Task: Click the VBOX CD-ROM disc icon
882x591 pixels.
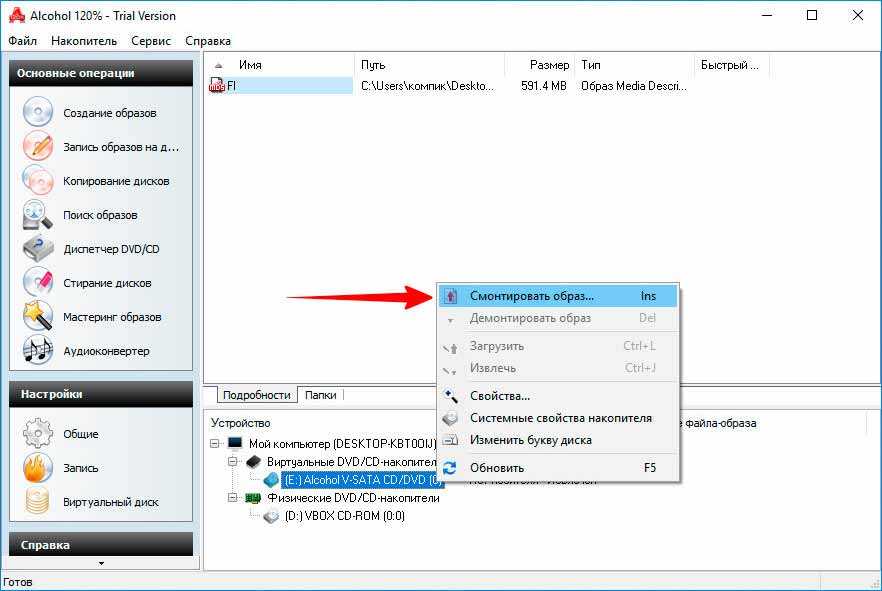Action: coord(271,516)
